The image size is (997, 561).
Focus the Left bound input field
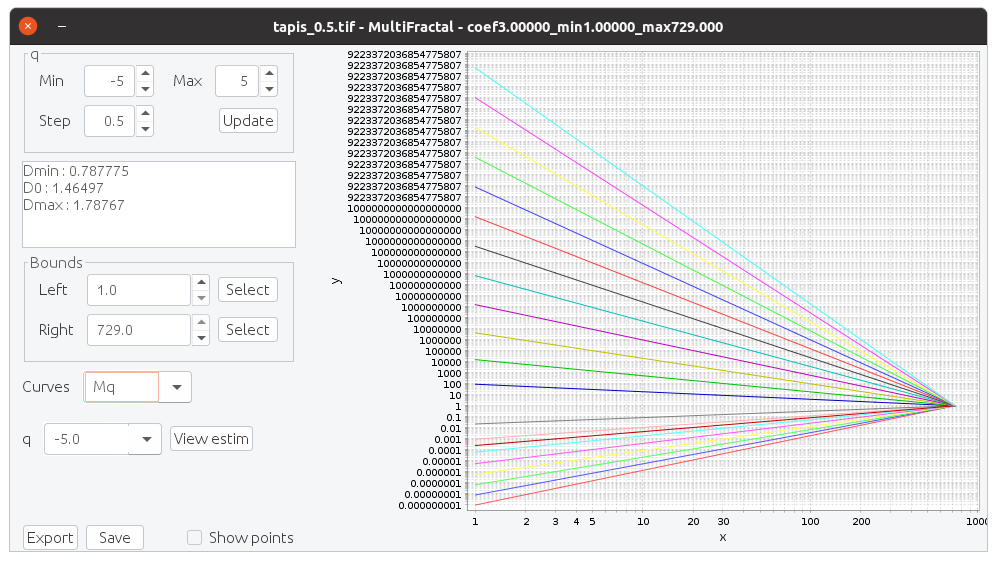[138, 290]
